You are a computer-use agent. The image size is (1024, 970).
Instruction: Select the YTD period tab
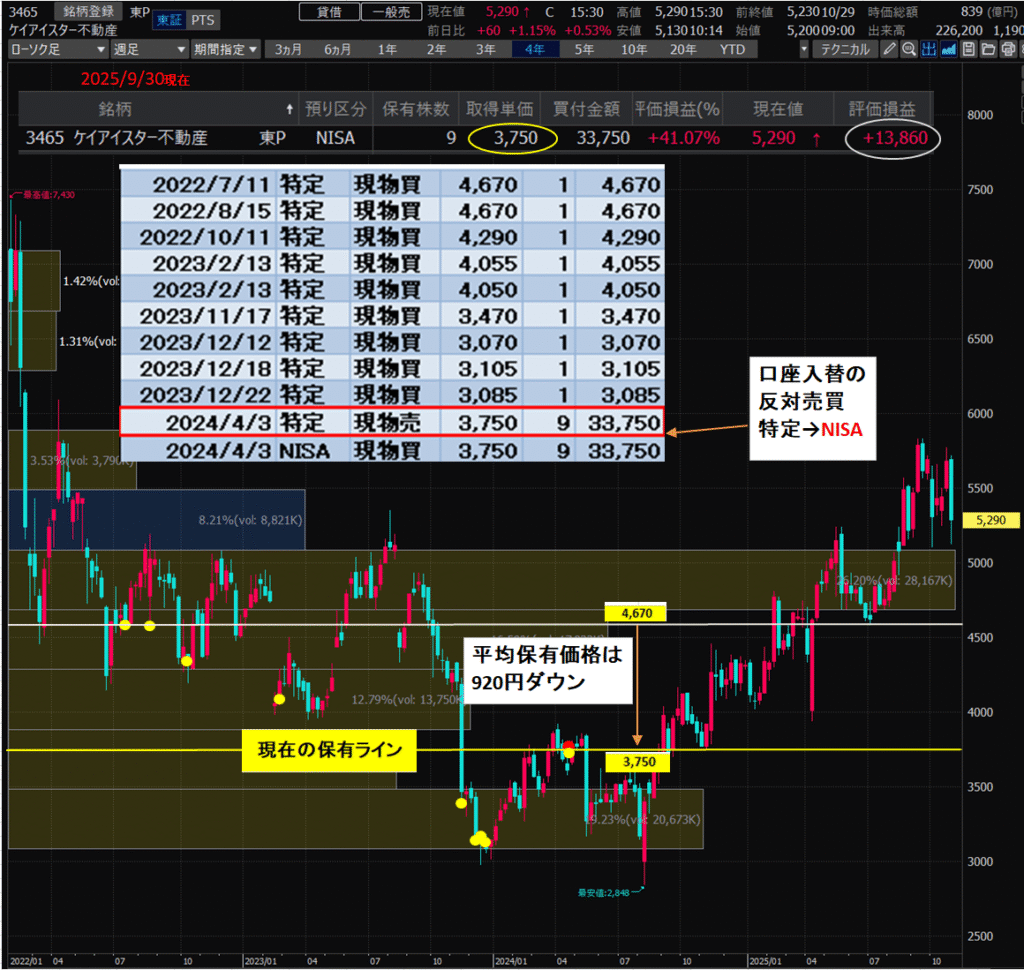coord(732,49)
